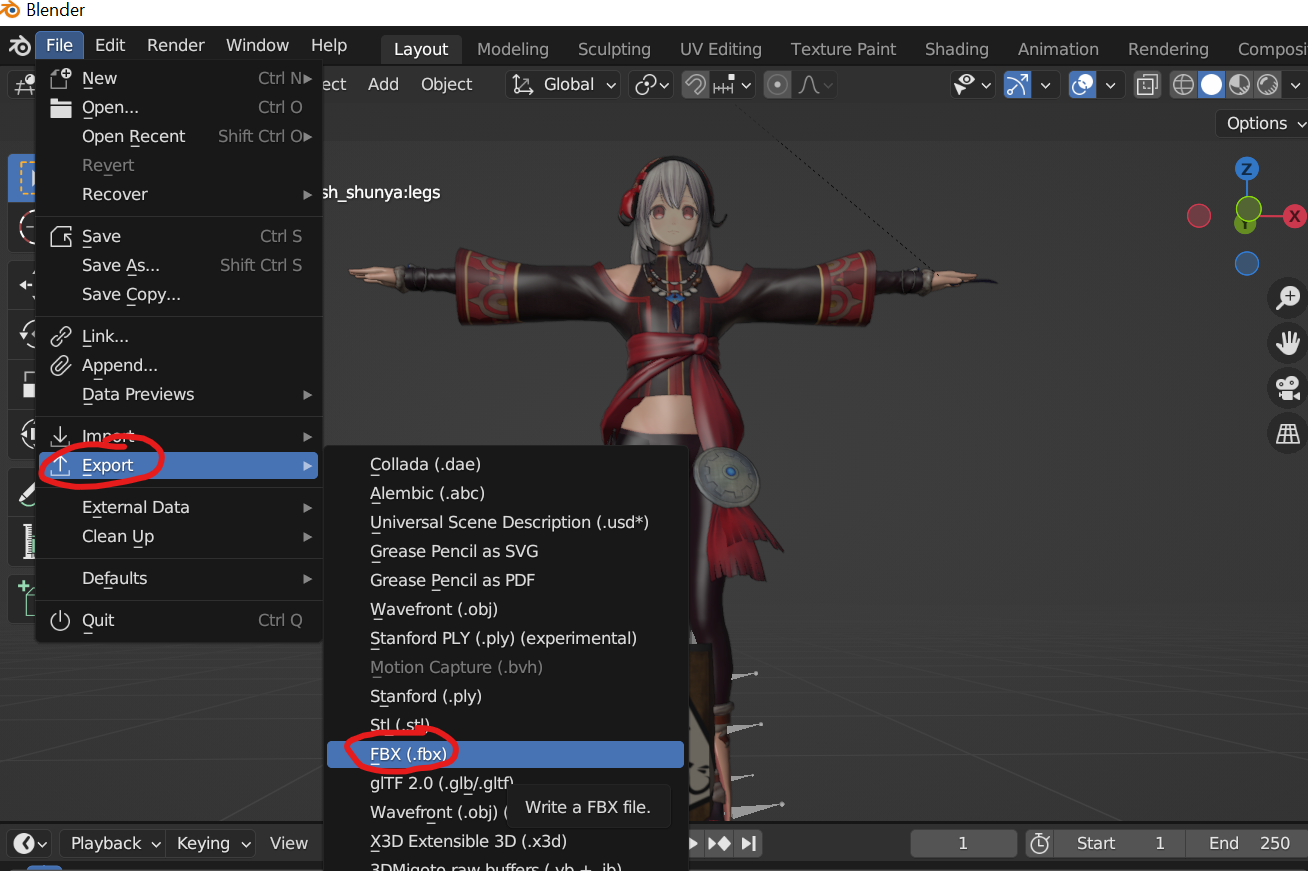The width and height of the screenshot is (1308, 871).
Task: Open the Keying dropdown in timeline
Action: [210, 843]
